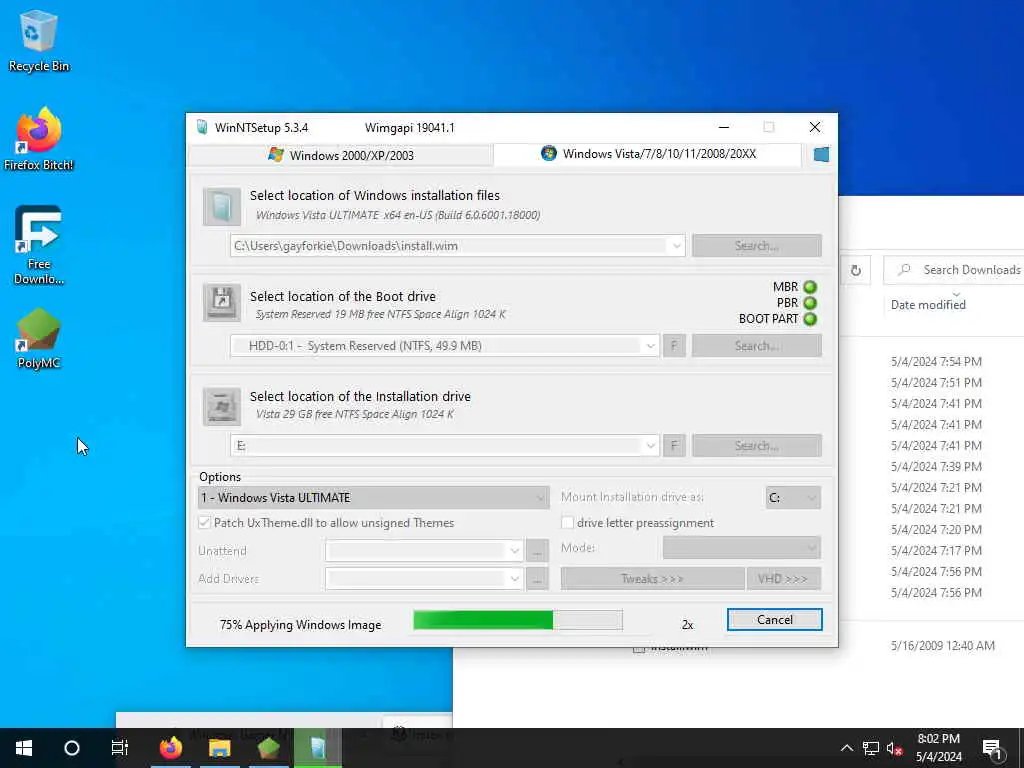Click the Windows installation files source icon
1024x768 pixels.
(x=221, y=206)
